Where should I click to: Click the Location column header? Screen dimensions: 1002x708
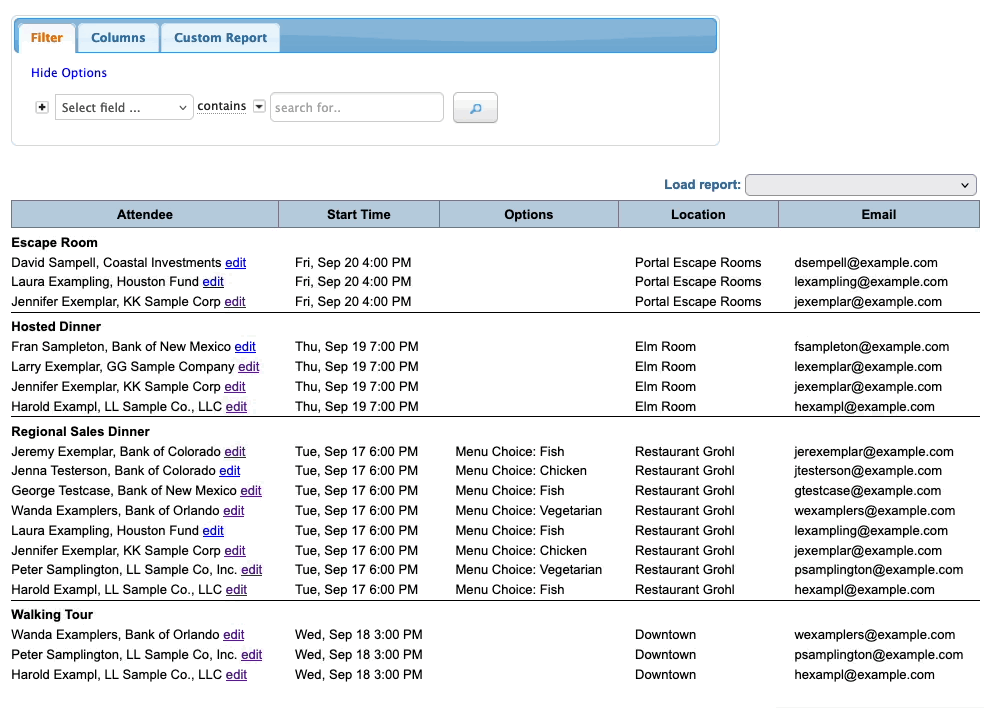698,214
